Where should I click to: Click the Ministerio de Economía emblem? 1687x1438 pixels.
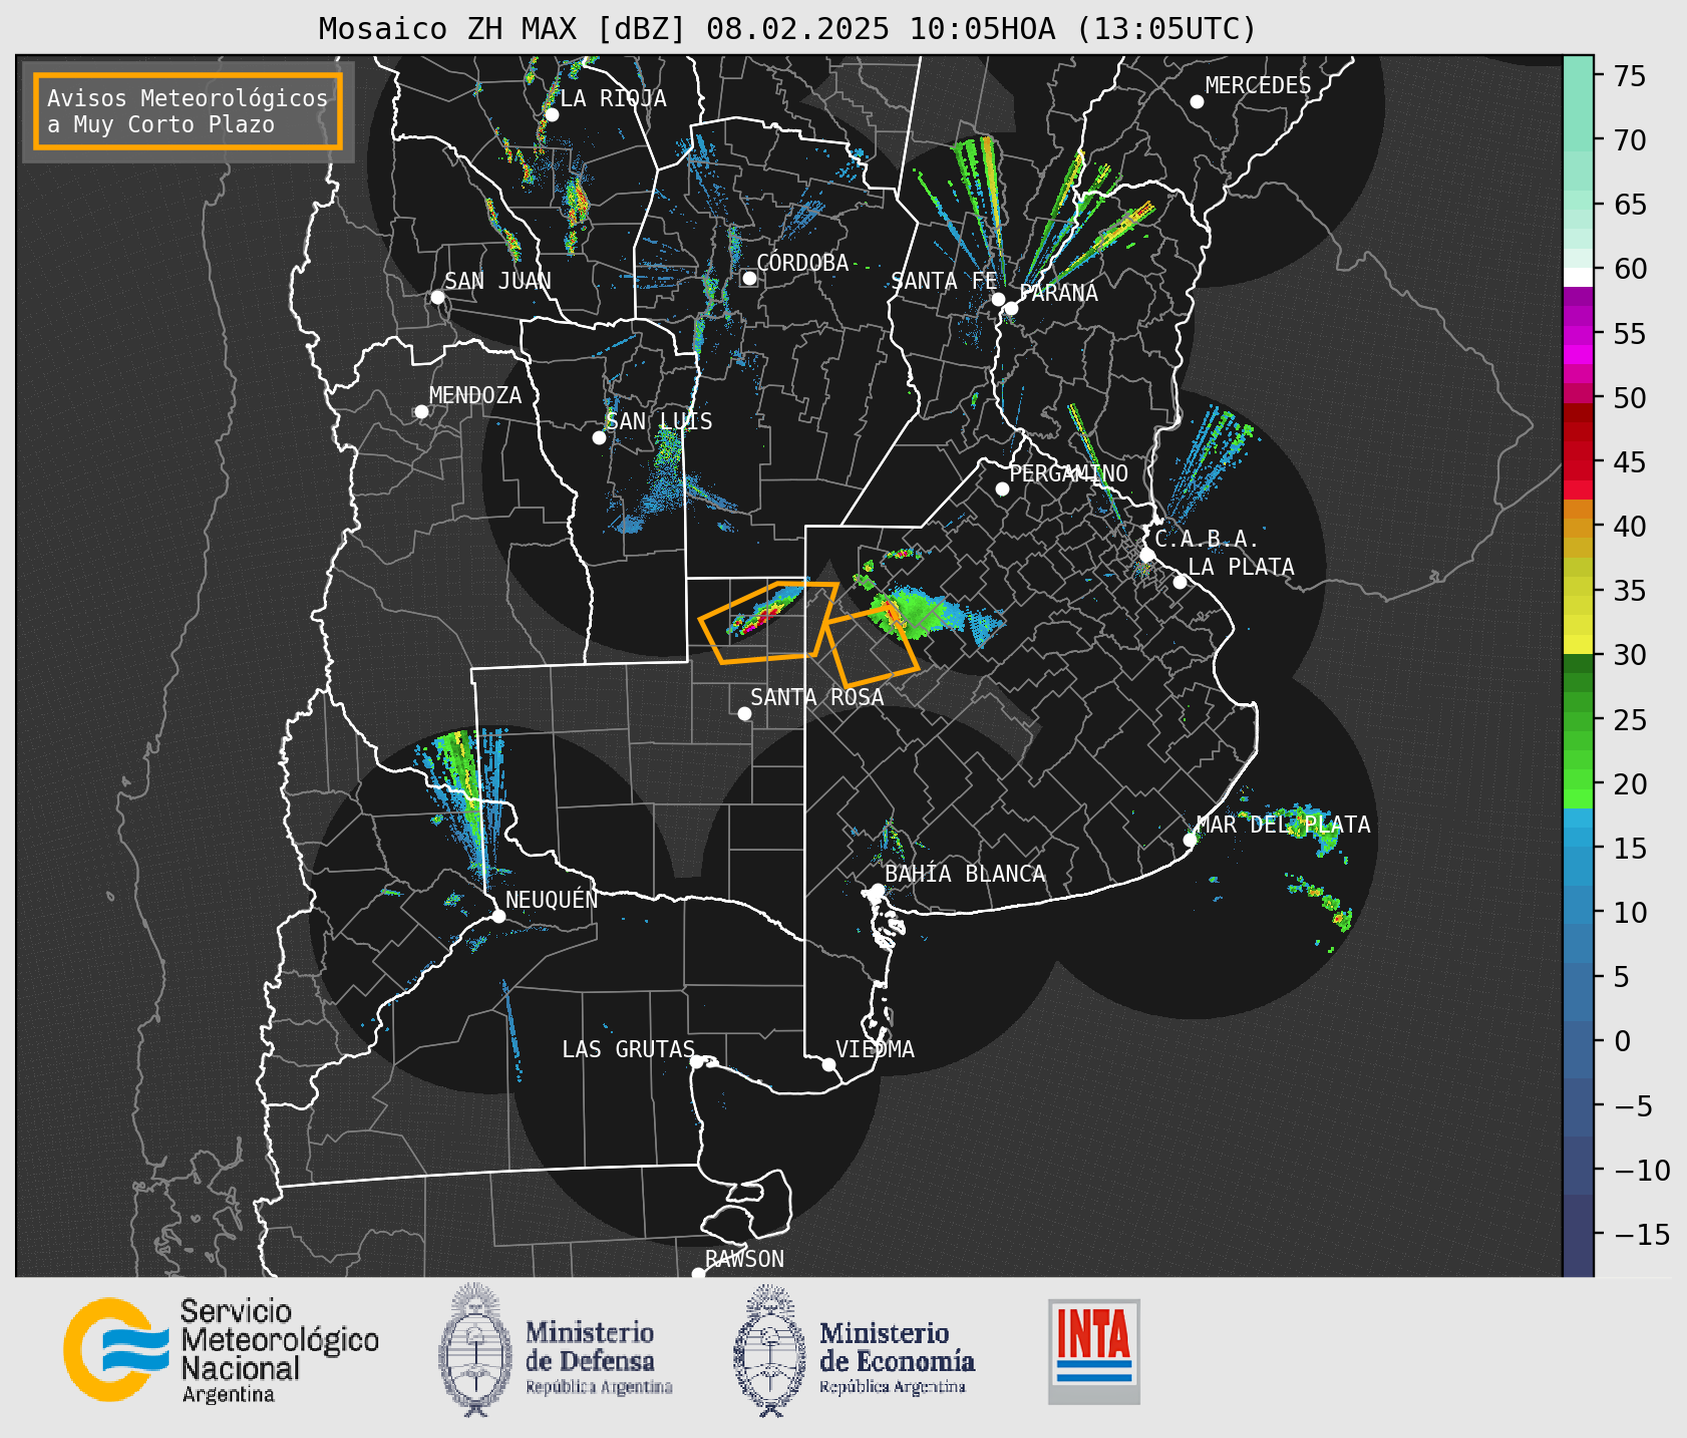pos(769,1350)
